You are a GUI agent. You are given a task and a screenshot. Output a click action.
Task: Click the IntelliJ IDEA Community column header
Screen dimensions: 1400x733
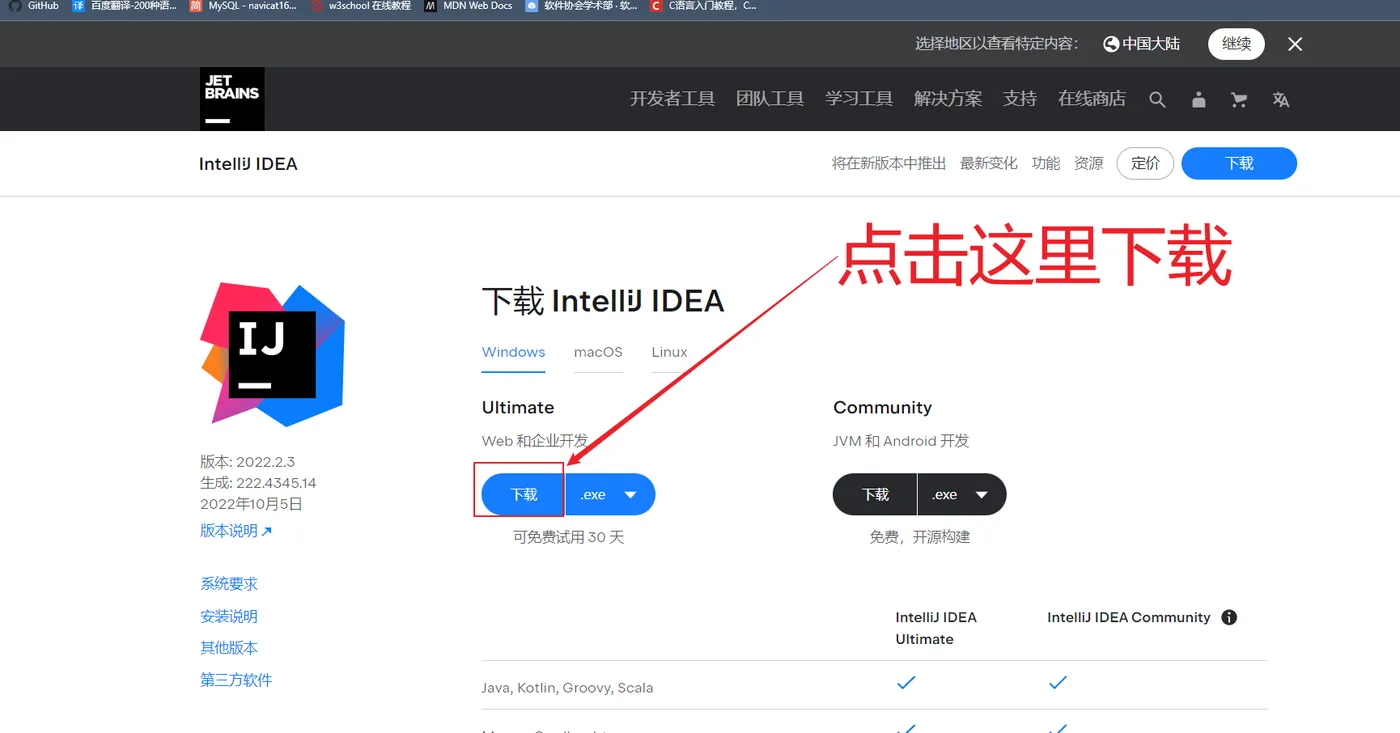coord(1129,618)
